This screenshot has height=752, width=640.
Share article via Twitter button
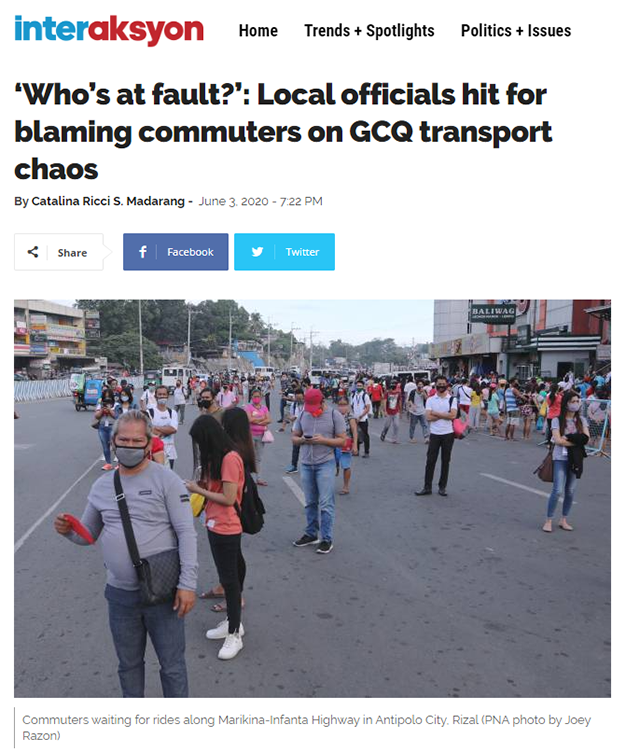coord(284,252)
